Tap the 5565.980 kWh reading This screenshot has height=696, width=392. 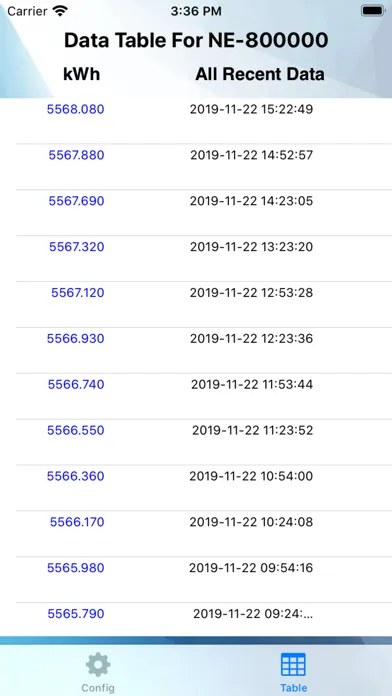(x=75, y=568)
